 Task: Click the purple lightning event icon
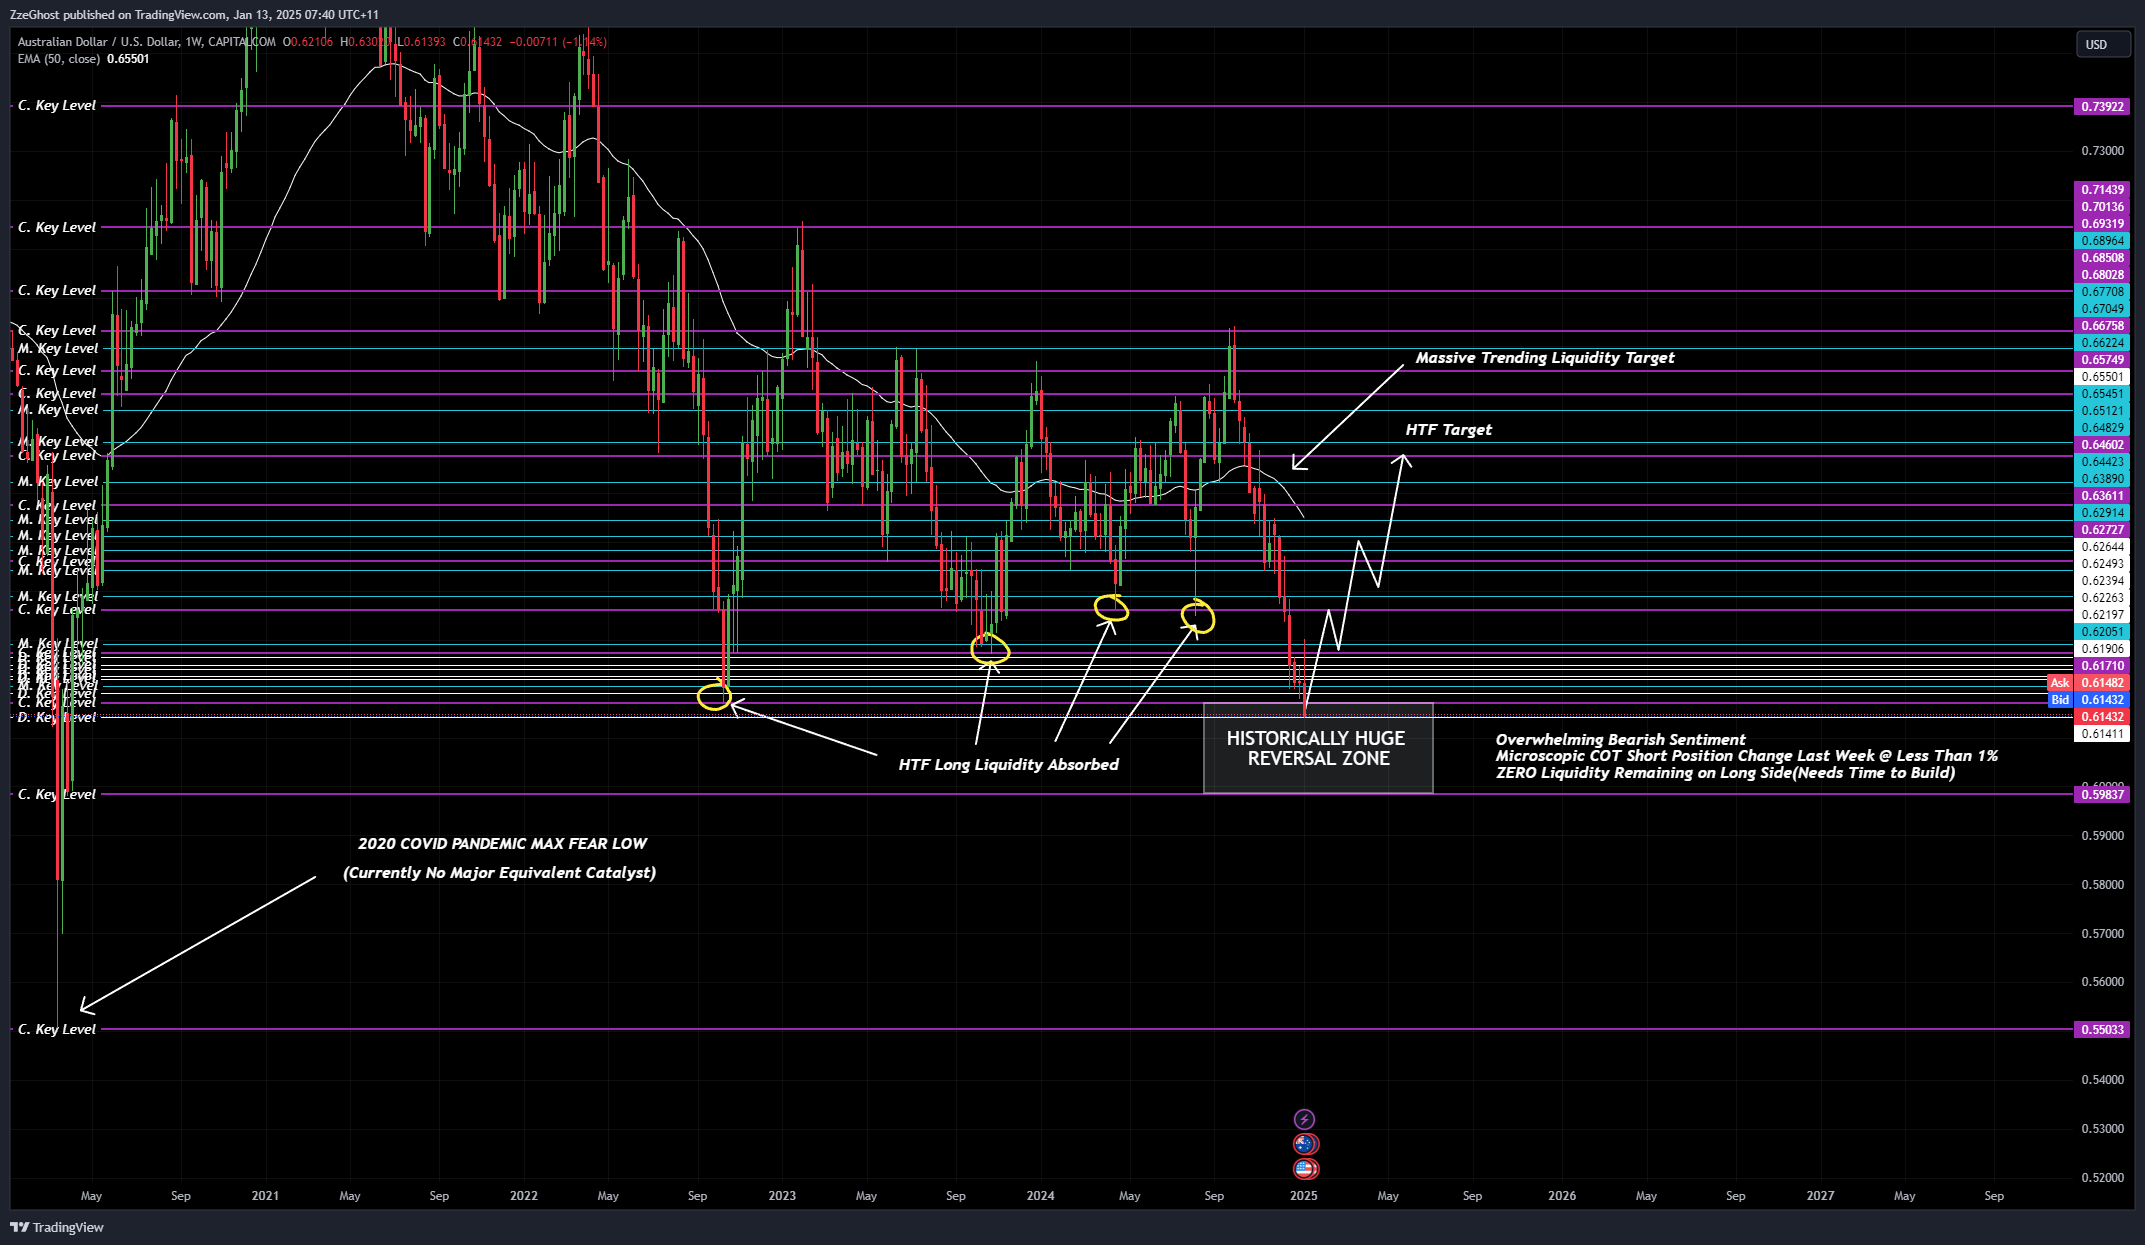click(1304, 1119)
